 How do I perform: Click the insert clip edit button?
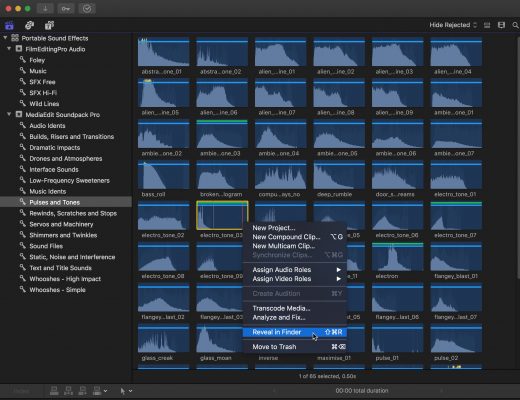coord(68,390)
